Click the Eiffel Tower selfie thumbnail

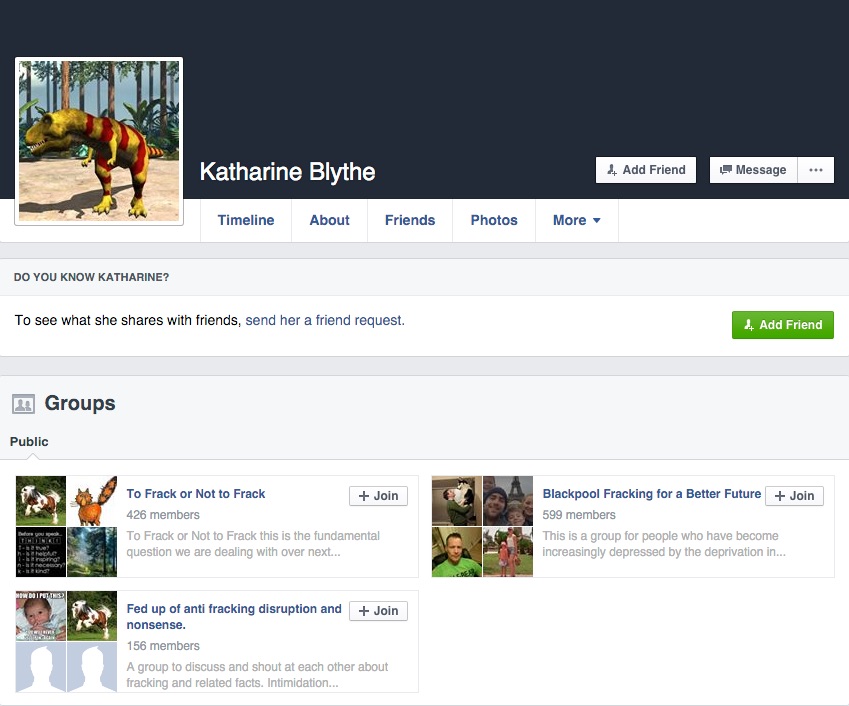[x=508, y=501]
